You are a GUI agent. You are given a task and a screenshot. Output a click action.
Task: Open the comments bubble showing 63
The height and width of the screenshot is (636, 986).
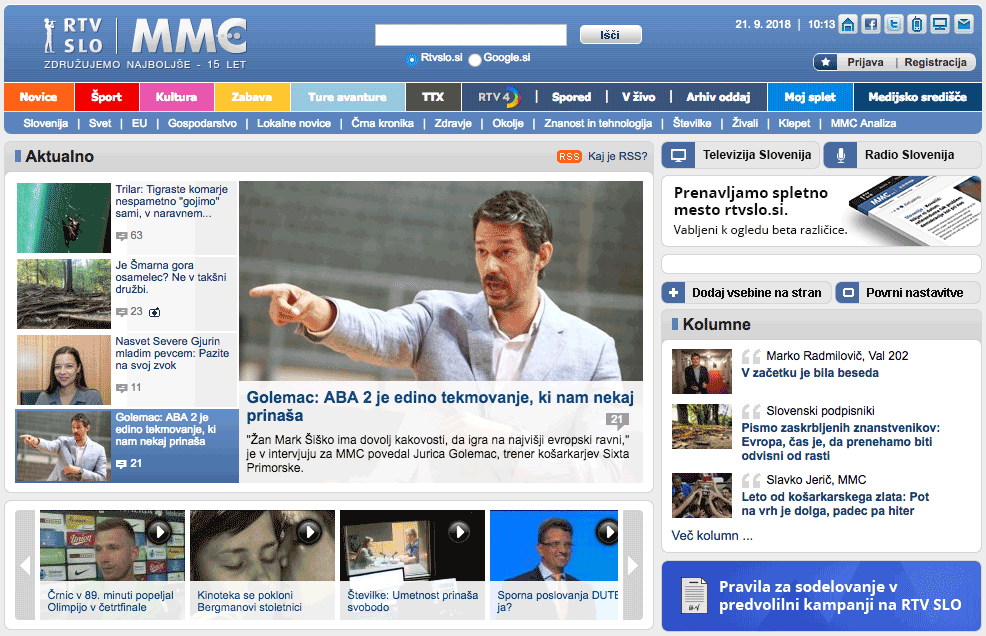pos(129,235)
